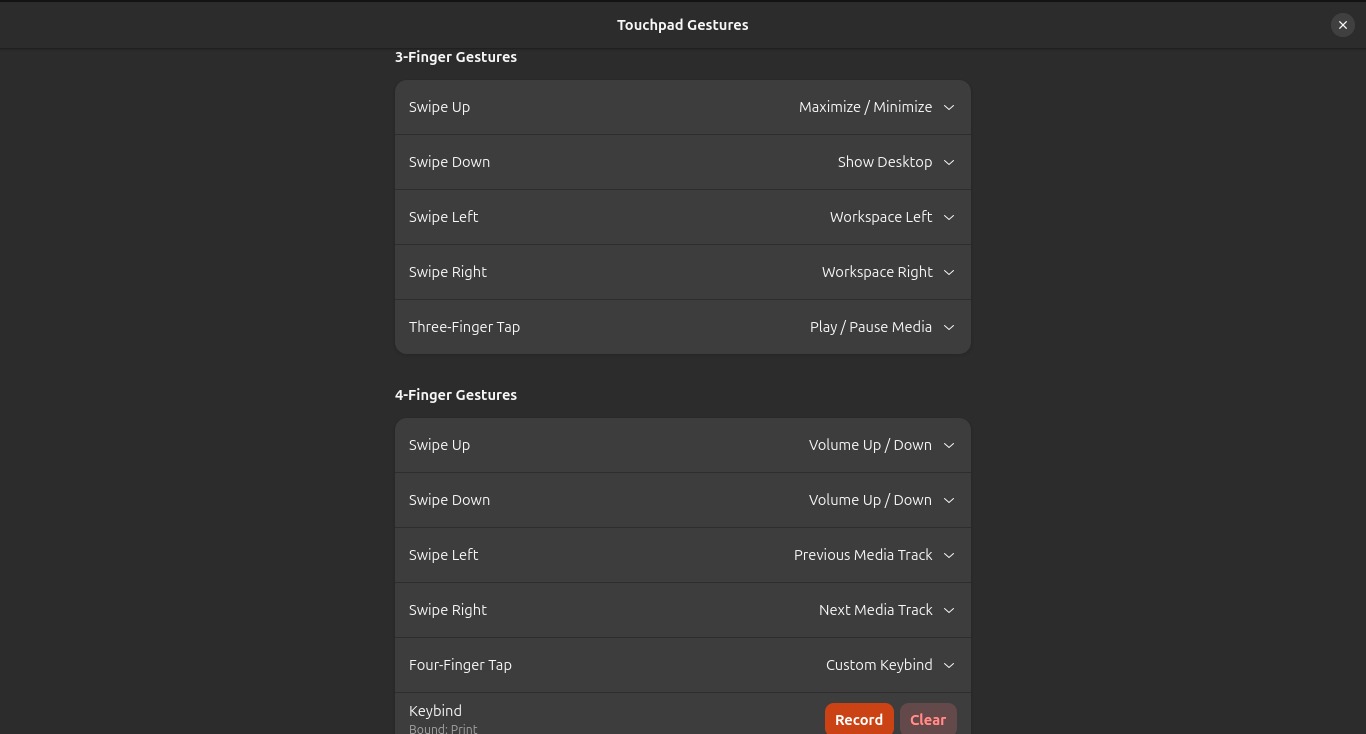Screen dimensions: 1366x734
Task: Expand the Custom Keybind dropdown
Action: (x=890, y=665)
